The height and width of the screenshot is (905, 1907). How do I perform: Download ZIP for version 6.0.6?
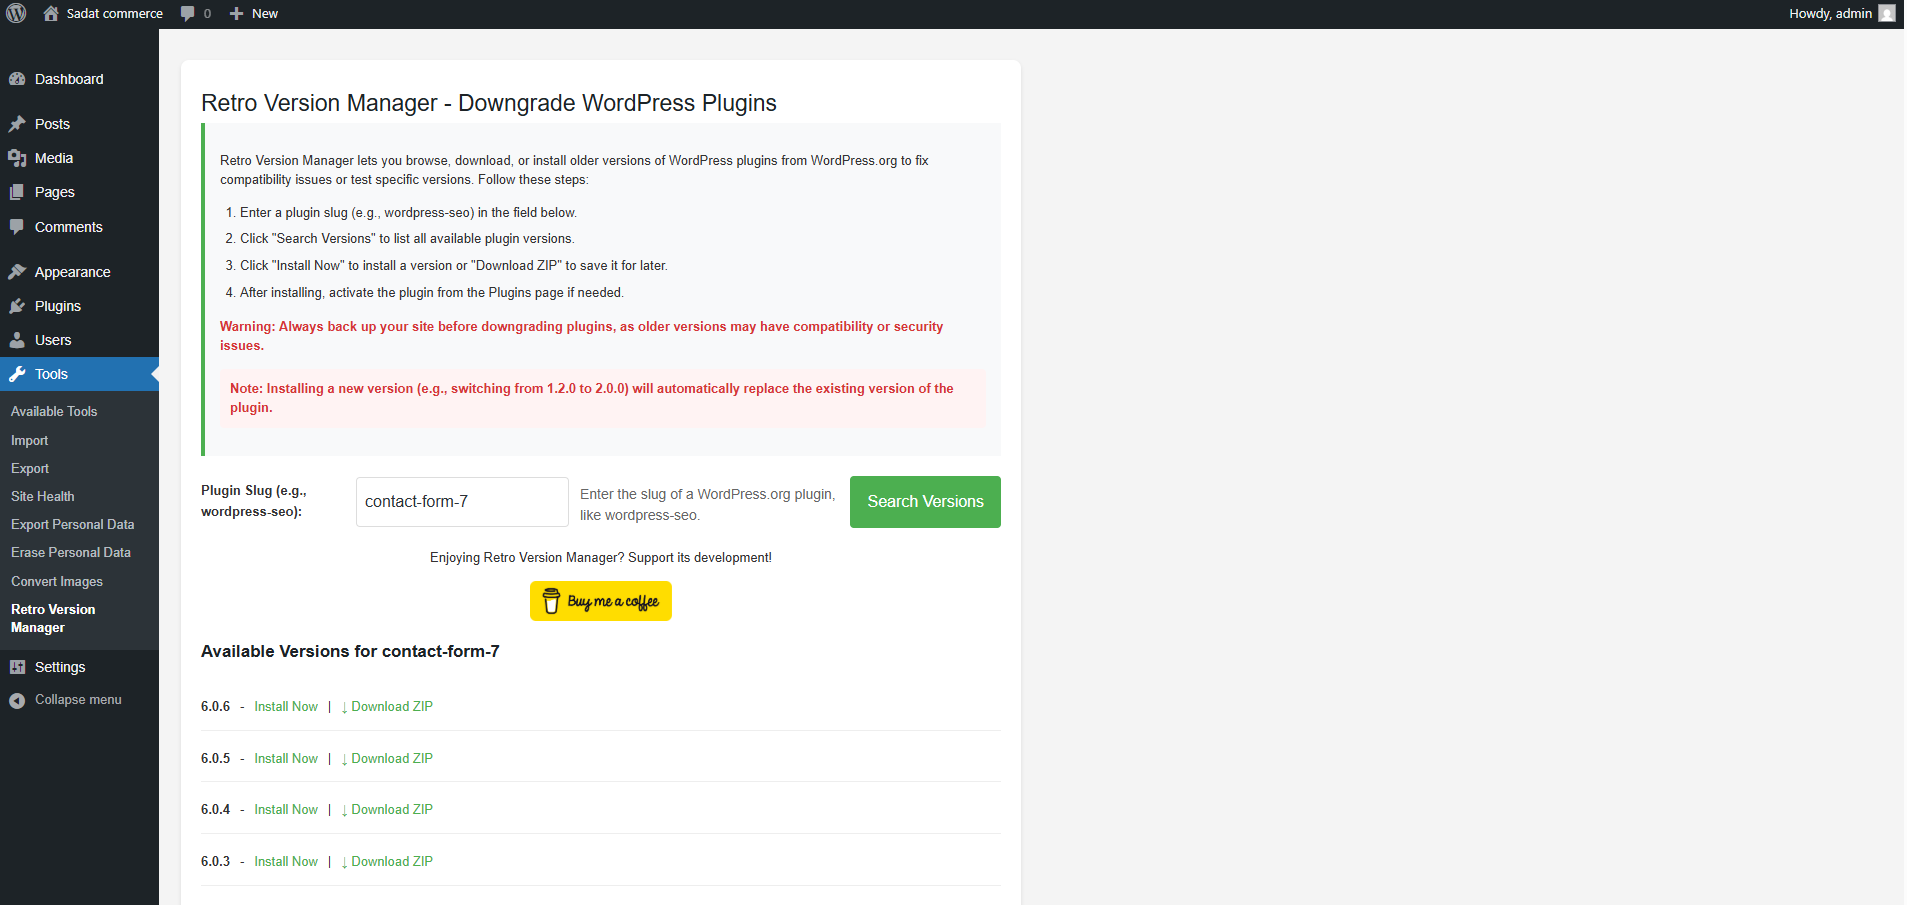387,706
